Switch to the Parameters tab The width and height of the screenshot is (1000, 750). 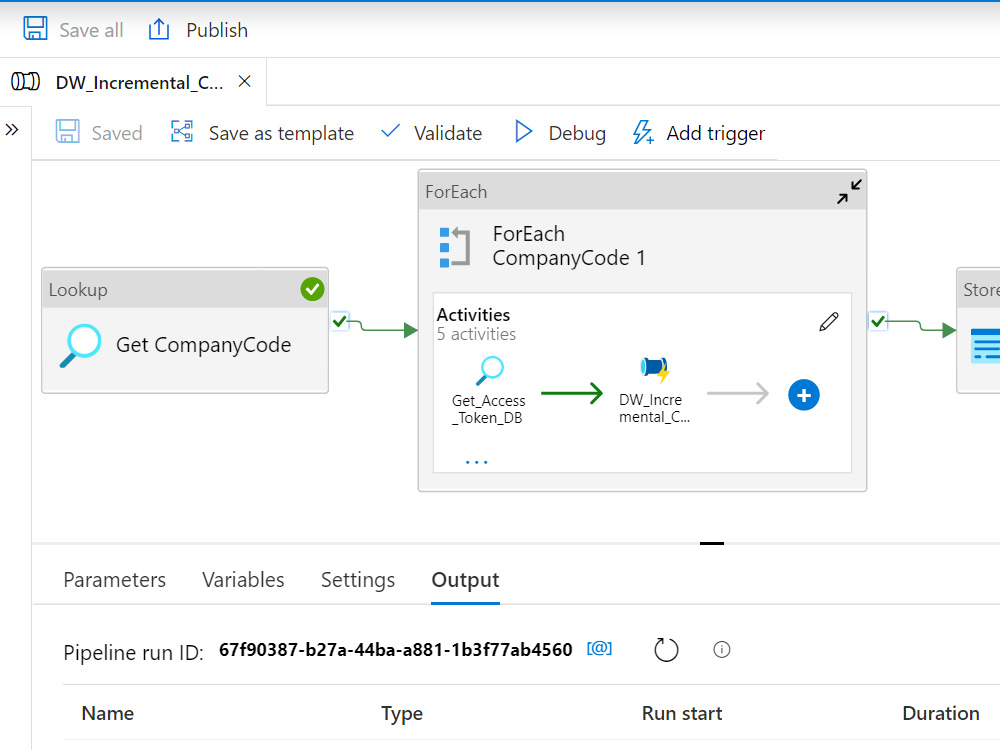pyautogui.click(x=115, y=580)
